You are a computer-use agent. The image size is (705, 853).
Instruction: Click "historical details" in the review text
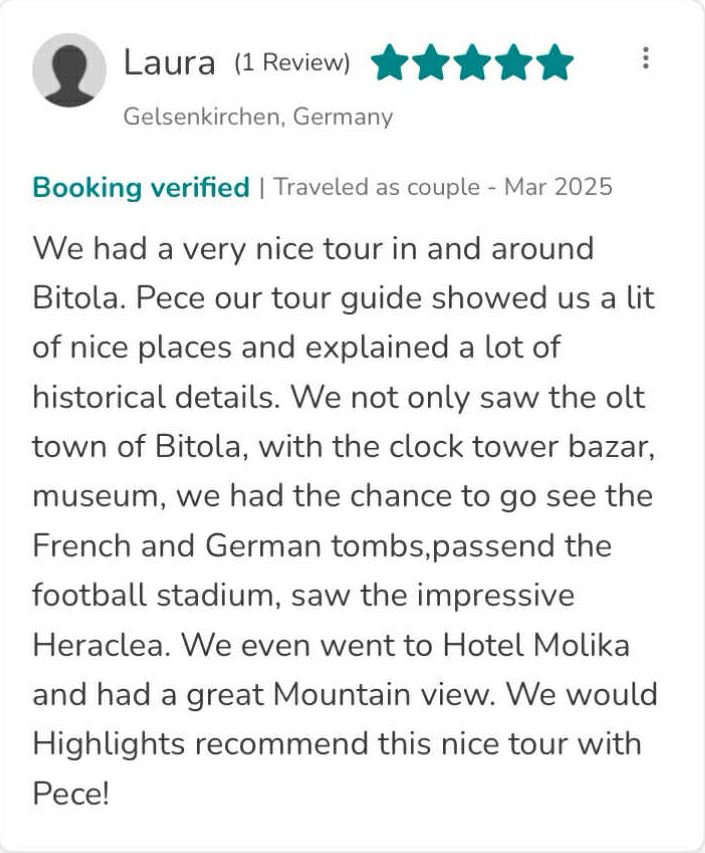click(x=153, y=397)
